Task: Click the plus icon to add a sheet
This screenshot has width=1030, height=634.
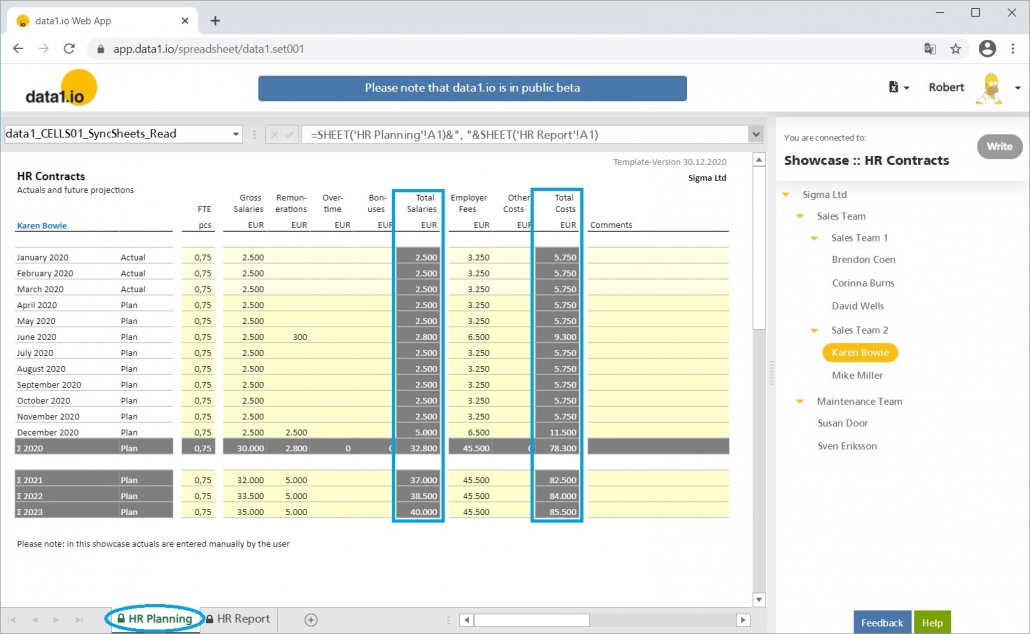Action: click(309, 619)
